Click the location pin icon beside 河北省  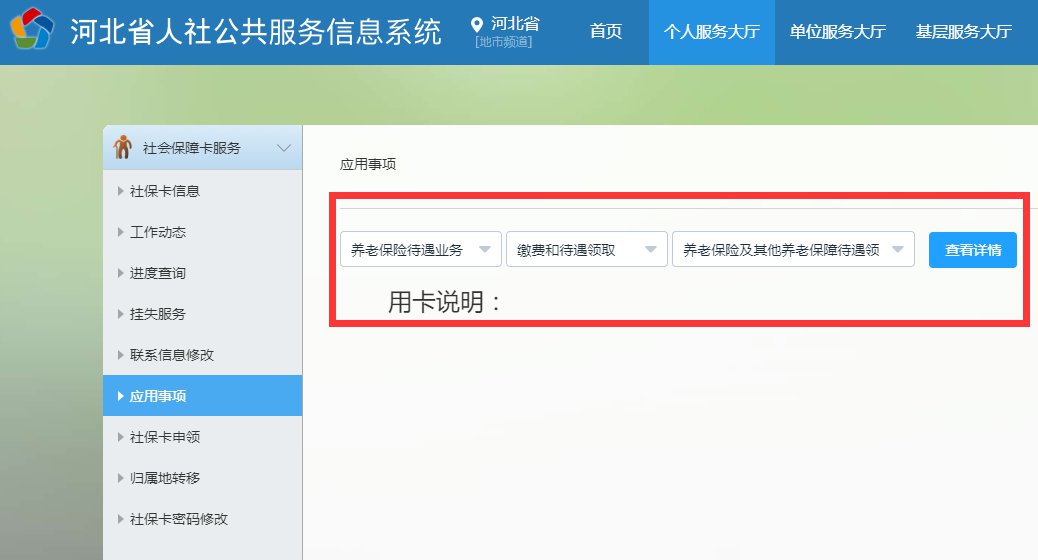tap(477, 25)
